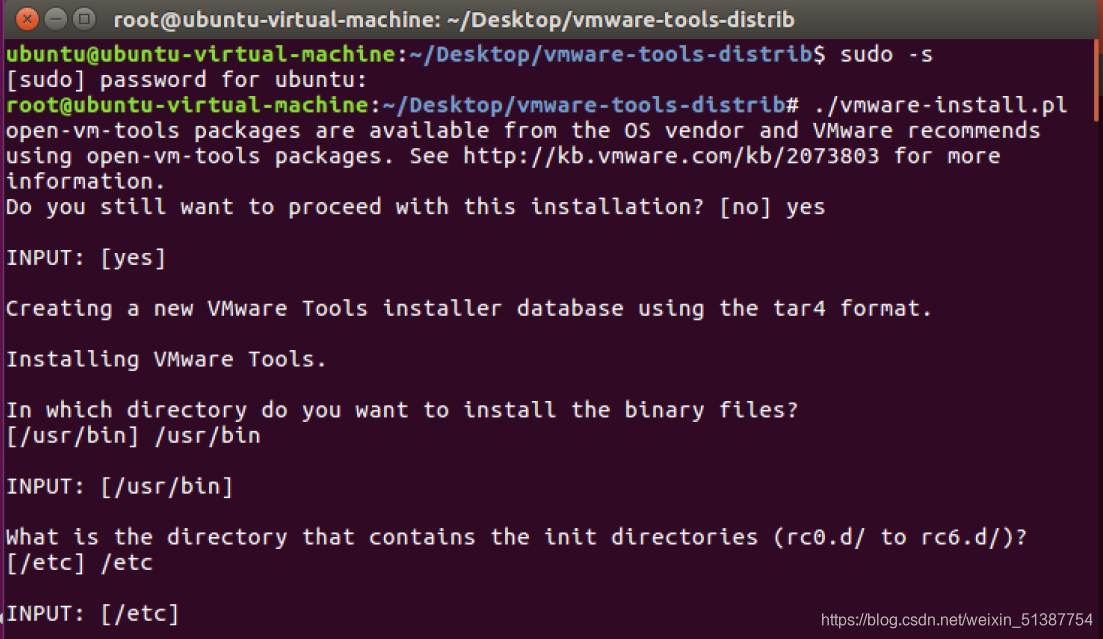The image size is (1103, 639).
Task: Click the '[sudo] password for ubuntu:' line
Action: pyautogui.click(x=187, y=80)
